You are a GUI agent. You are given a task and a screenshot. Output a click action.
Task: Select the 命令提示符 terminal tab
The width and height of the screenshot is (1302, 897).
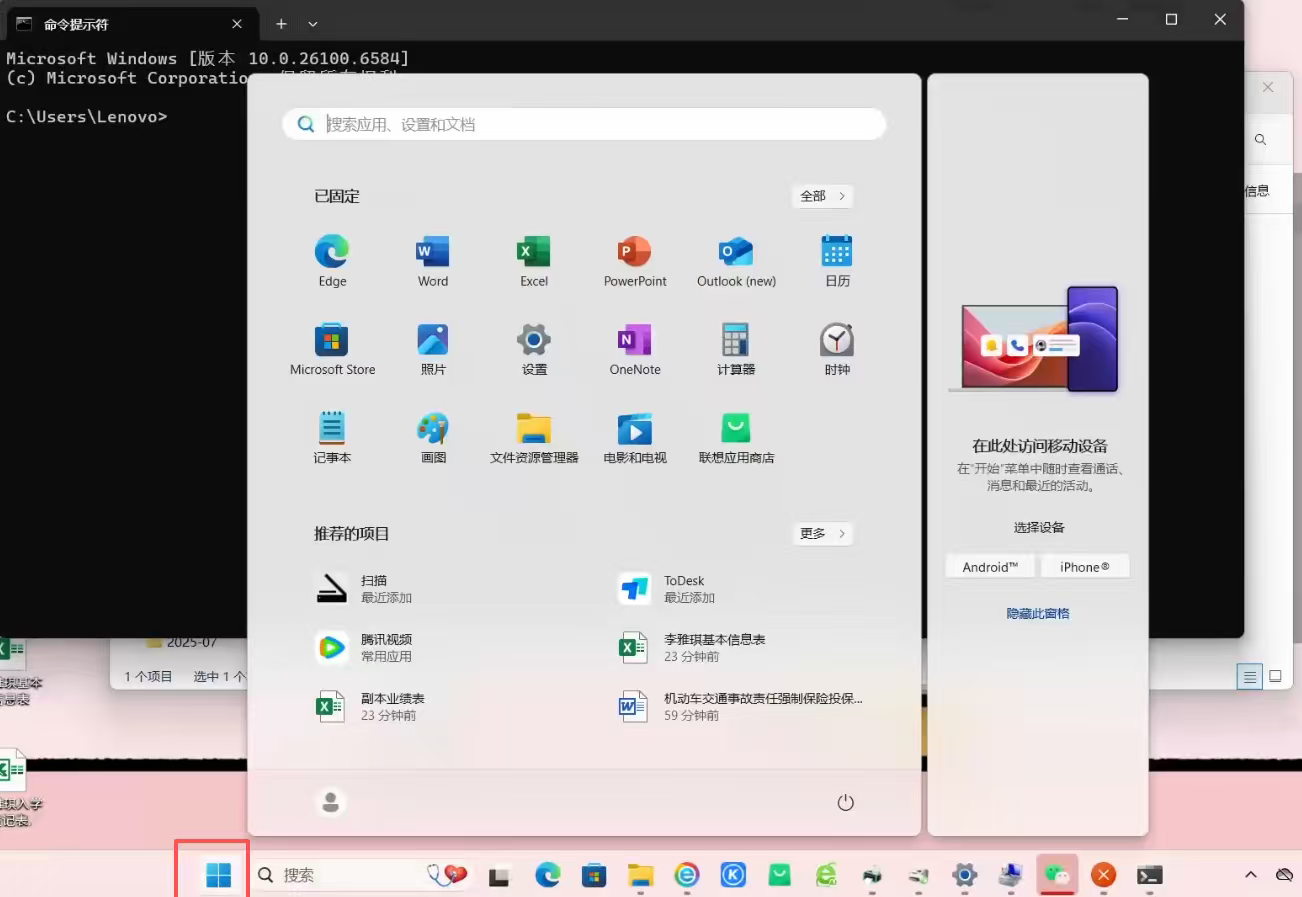tap(120, 23)
